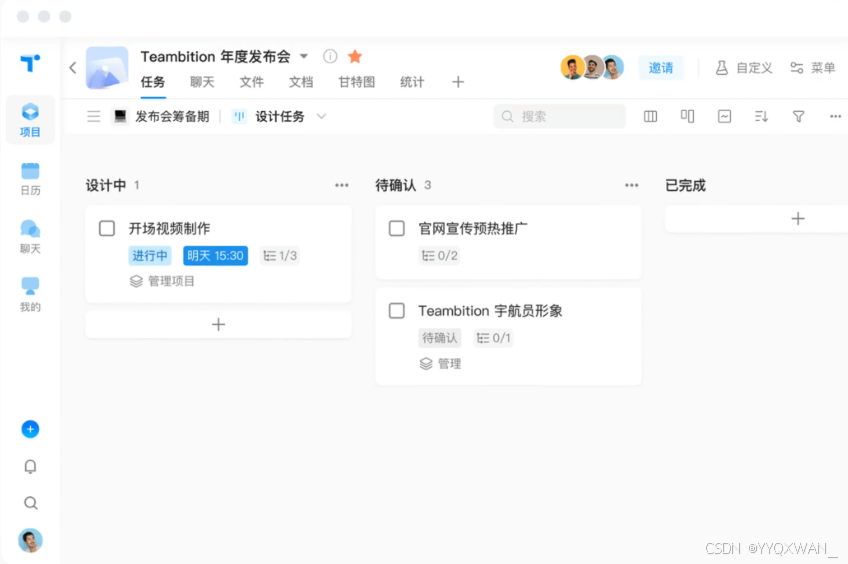
Task: Switch to the 文档 tab
Action: pyautogui.click(x=301, y=82)
